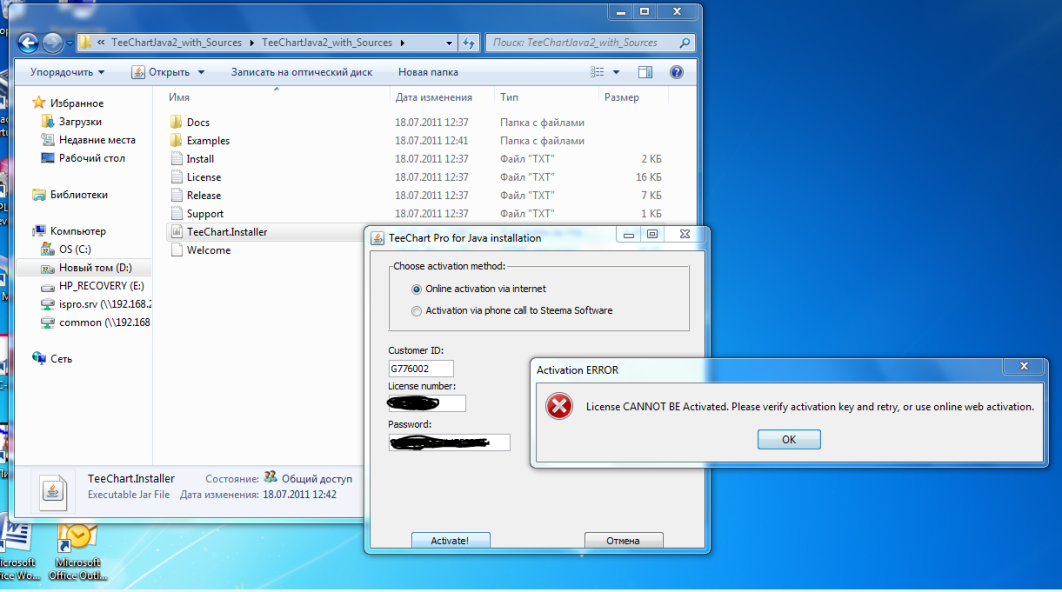Click the Отмена cancel button

pyautogui.click(x=623, y=541)
